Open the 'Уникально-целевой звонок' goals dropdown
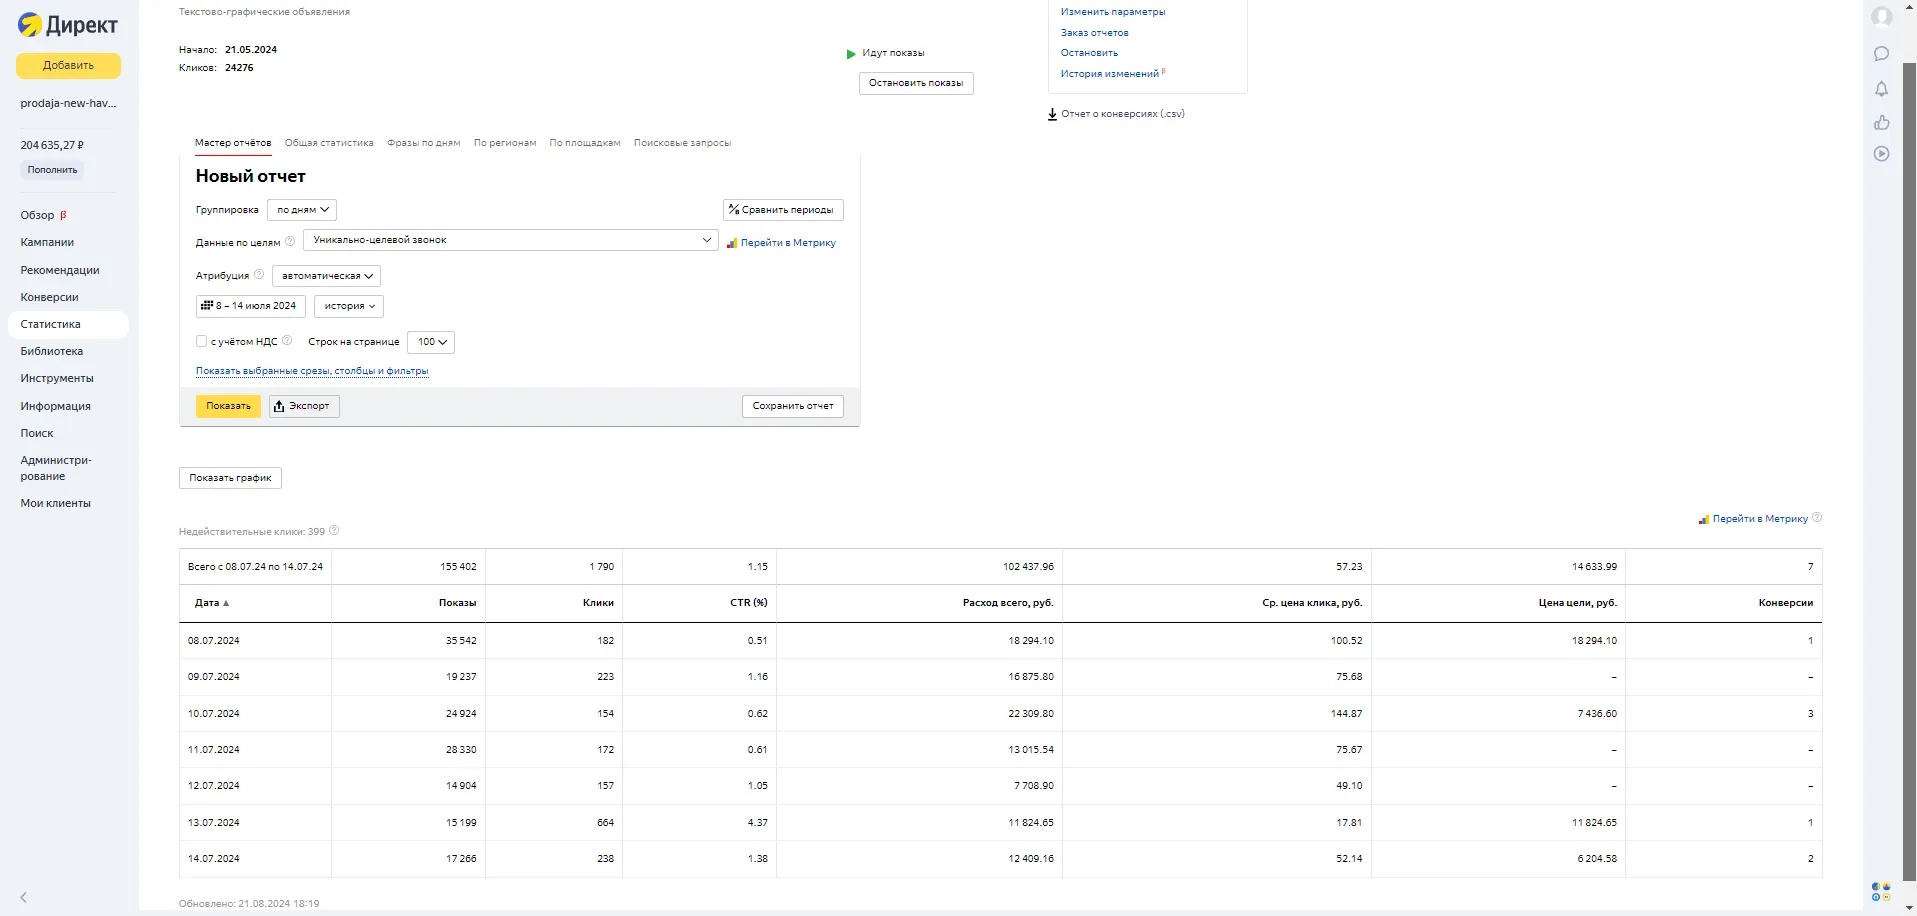 tap(510, 240)
